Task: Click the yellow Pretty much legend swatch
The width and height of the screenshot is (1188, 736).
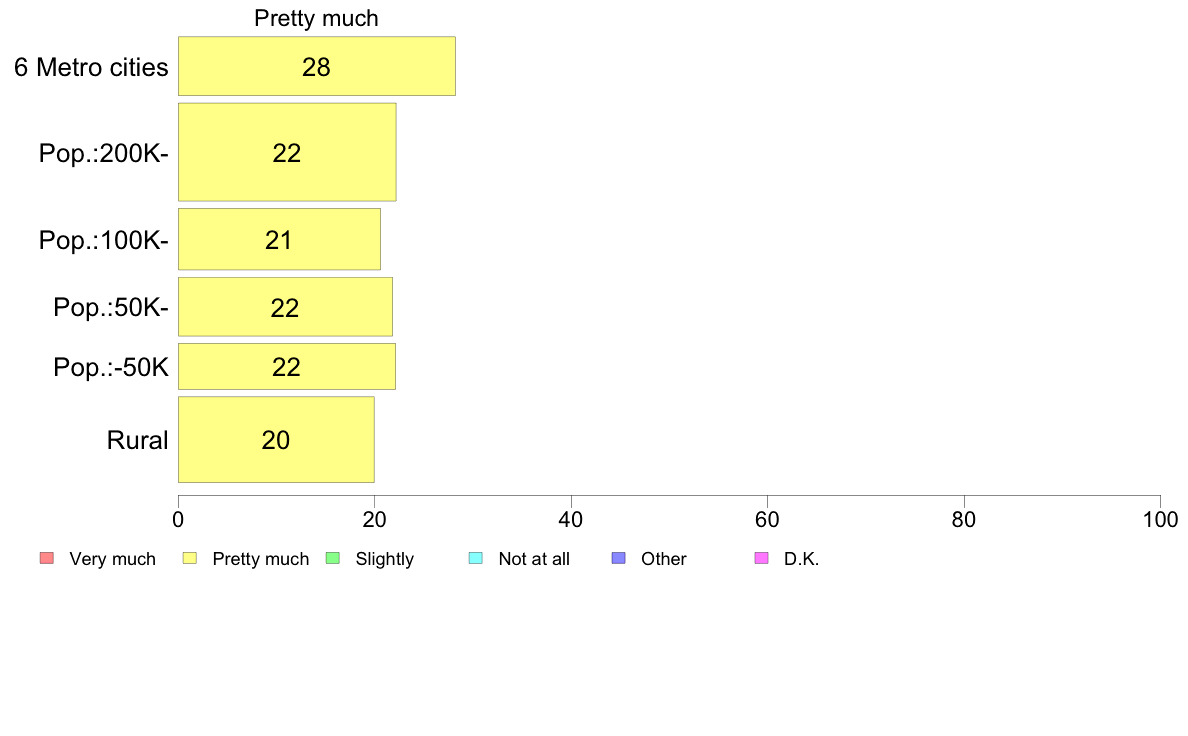Action: pyautogui.click(x=190, y=559)
